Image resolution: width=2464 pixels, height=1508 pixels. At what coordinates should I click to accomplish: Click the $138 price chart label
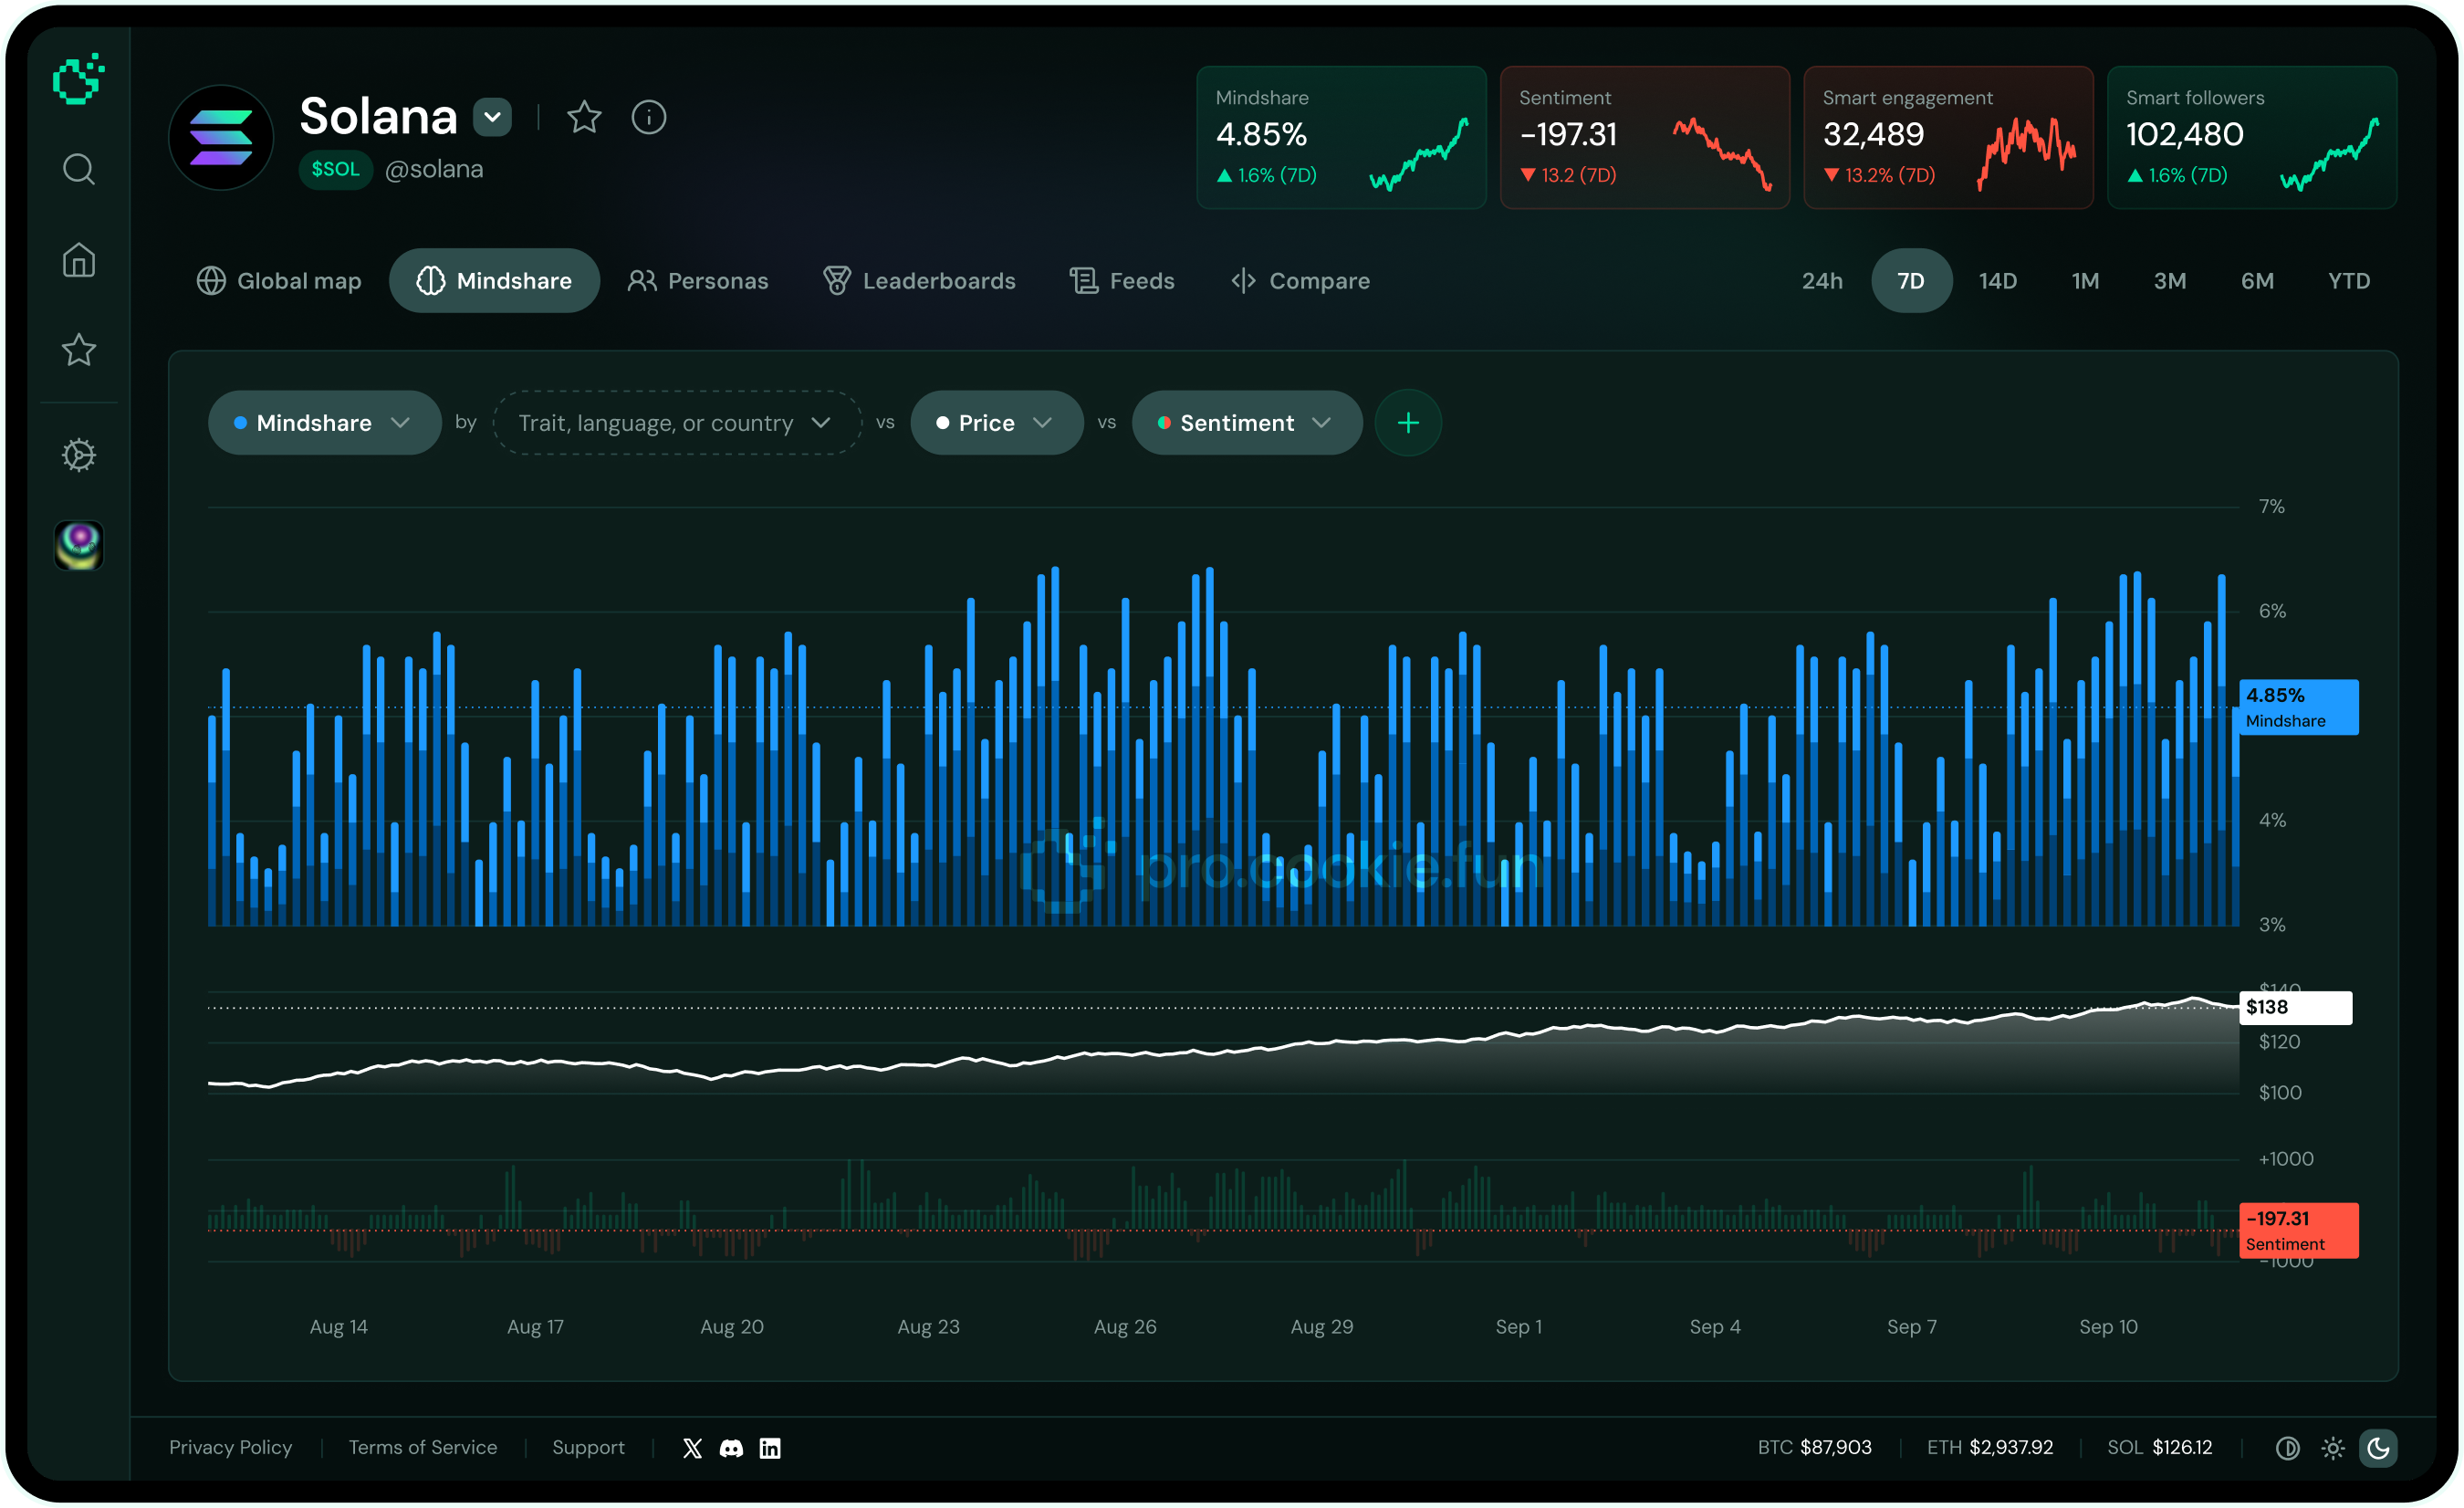pyautogui.click(x=2295, y=1007)
